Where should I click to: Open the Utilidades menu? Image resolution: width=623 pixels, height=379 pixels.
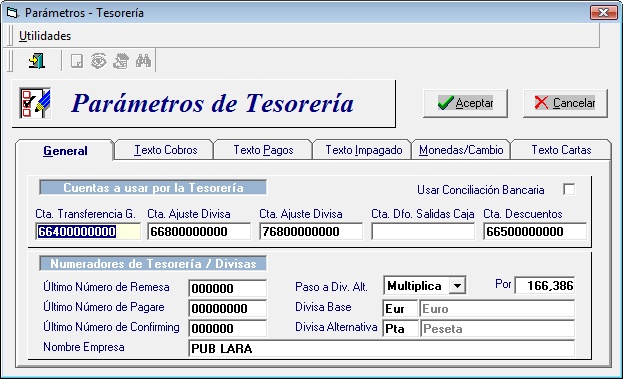(x=45, y=36)
